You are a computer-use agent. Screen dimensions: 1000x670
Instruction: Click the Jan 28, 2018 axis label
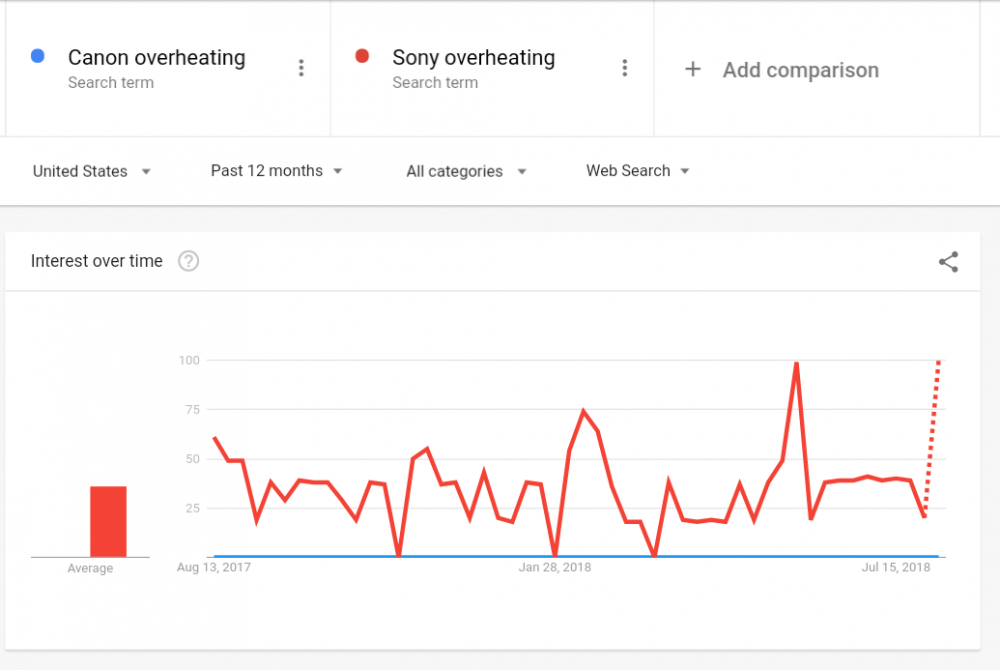click(x=555, y=568)
